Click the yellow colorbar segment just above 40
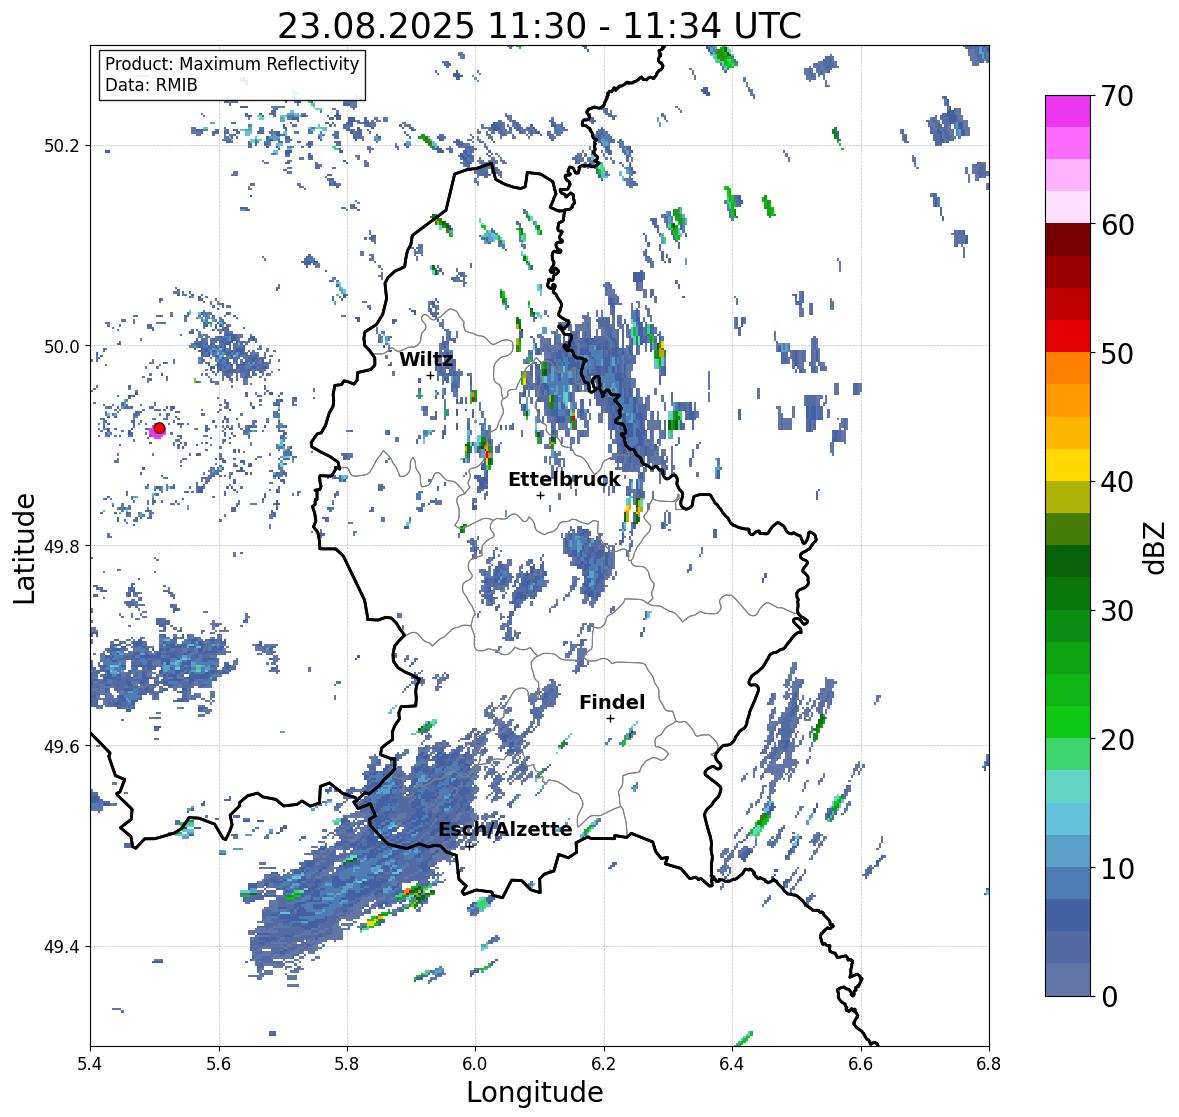Screen dimensions: 1179x1117 pyautogui.click(x=1068, y=465)
